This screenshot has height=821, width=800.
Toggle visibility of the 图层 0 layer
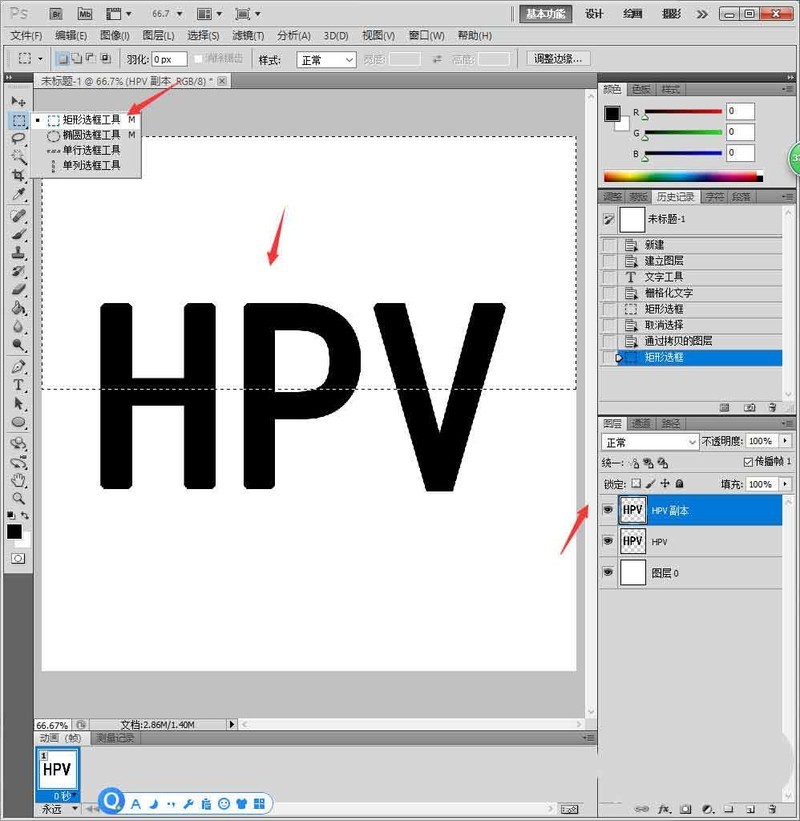point(608,572)
